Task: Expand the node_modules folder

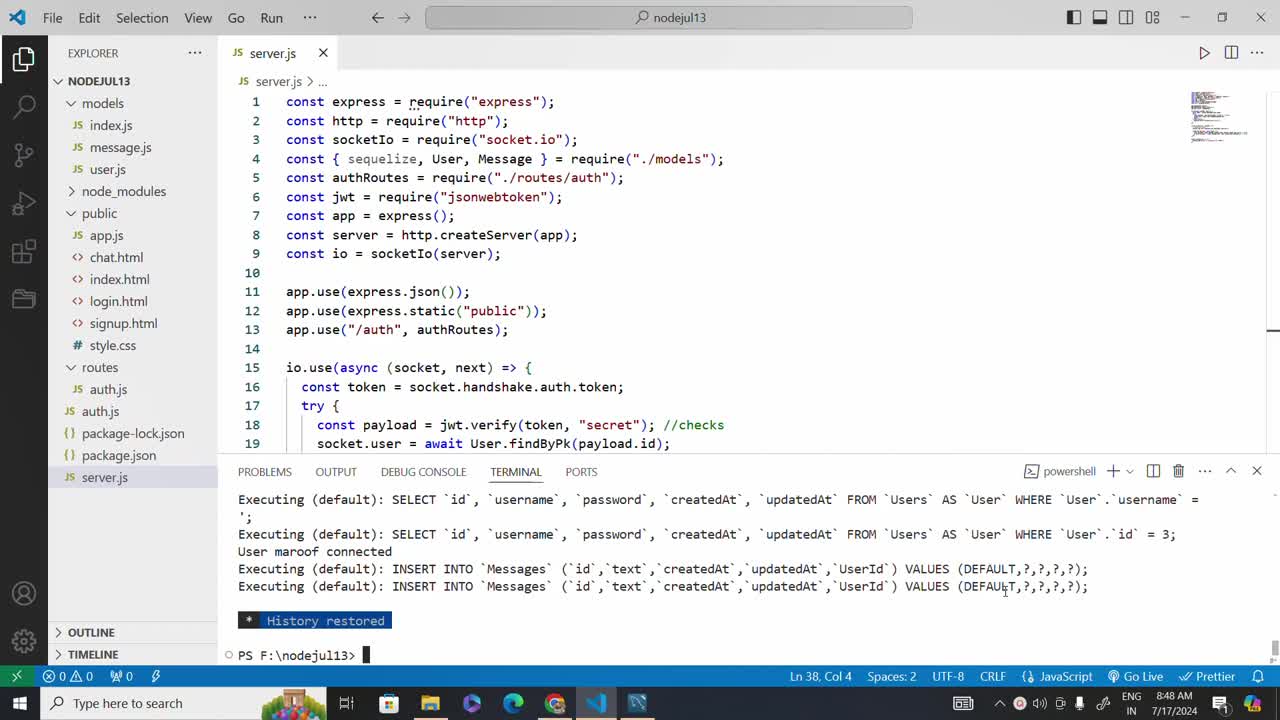Action: pos(133,191)
